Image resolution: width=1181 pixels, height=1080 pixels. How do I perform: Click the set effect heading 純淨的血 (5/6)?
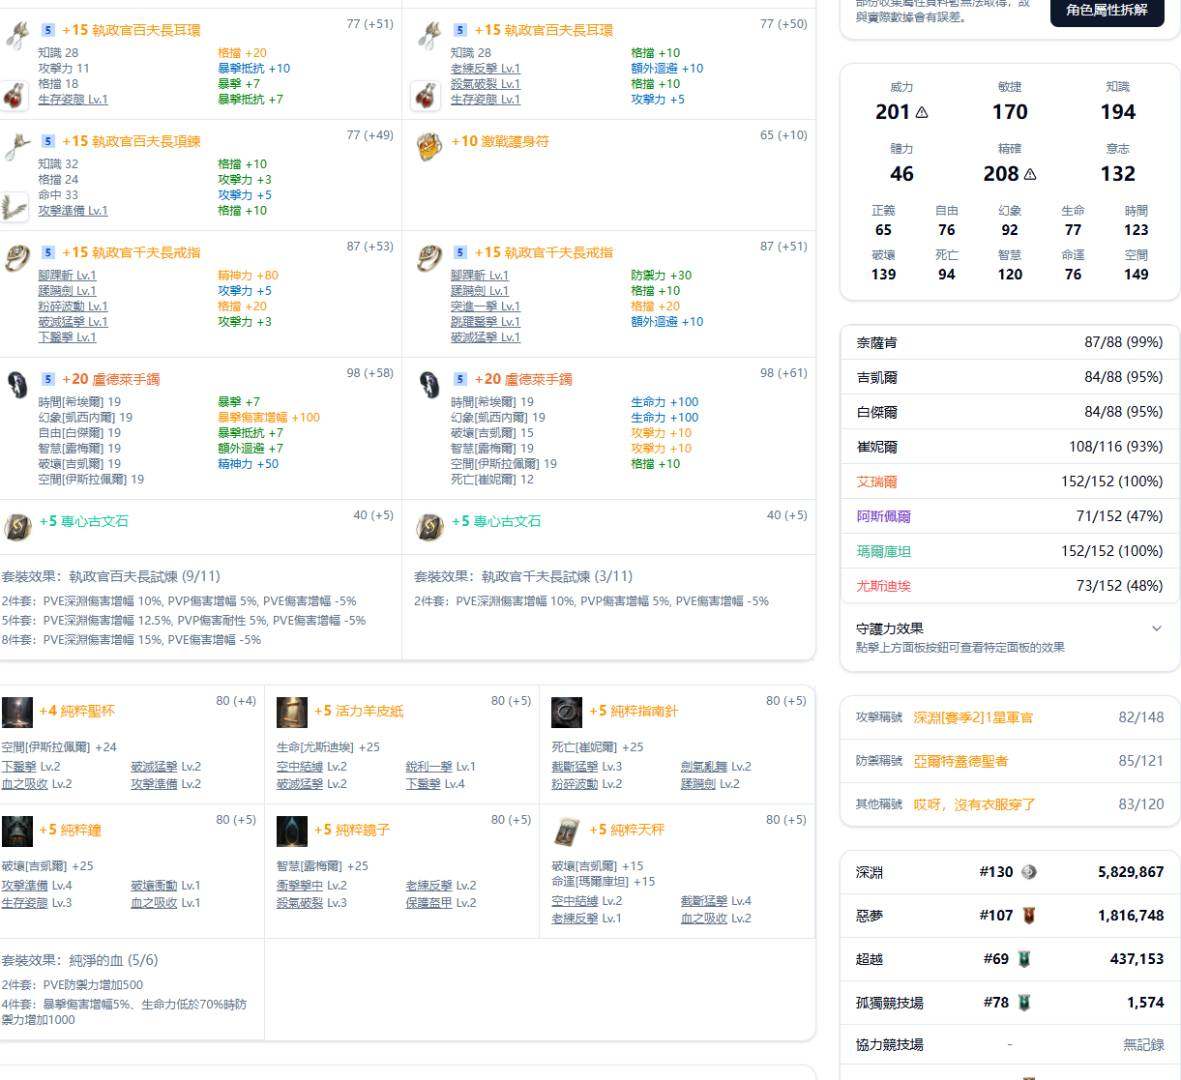tap(80, 961)
